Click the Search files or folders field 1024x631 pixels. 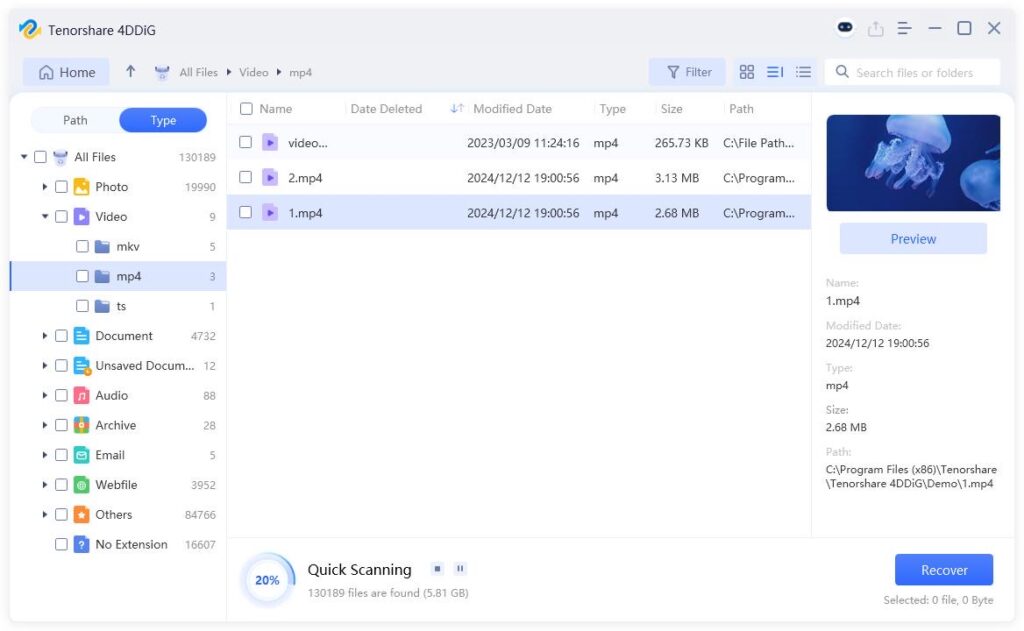pyautogui.click(x=913, y=72)
